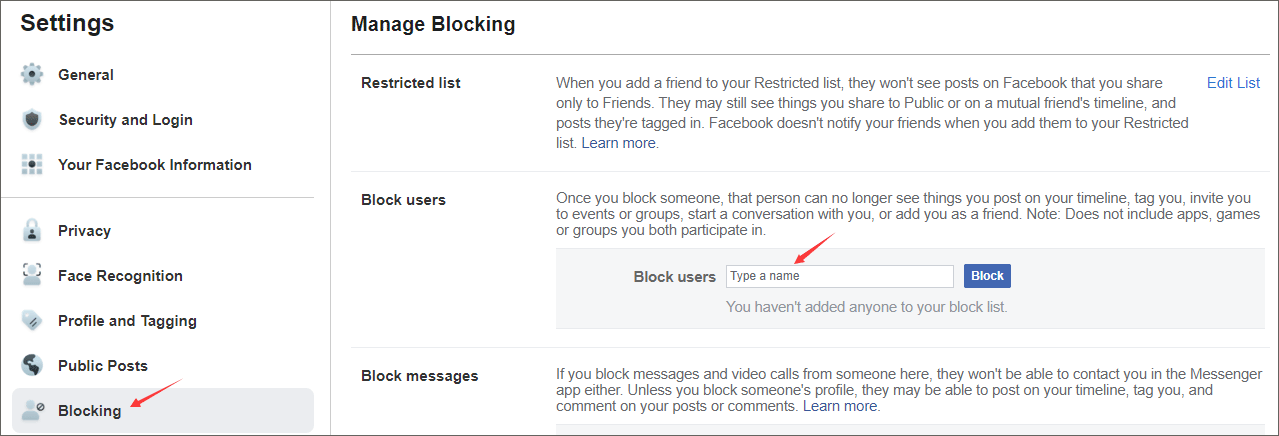Click the General gear icon
The width and height of the screenshot is (1279, 436).
tap(33, 75)
